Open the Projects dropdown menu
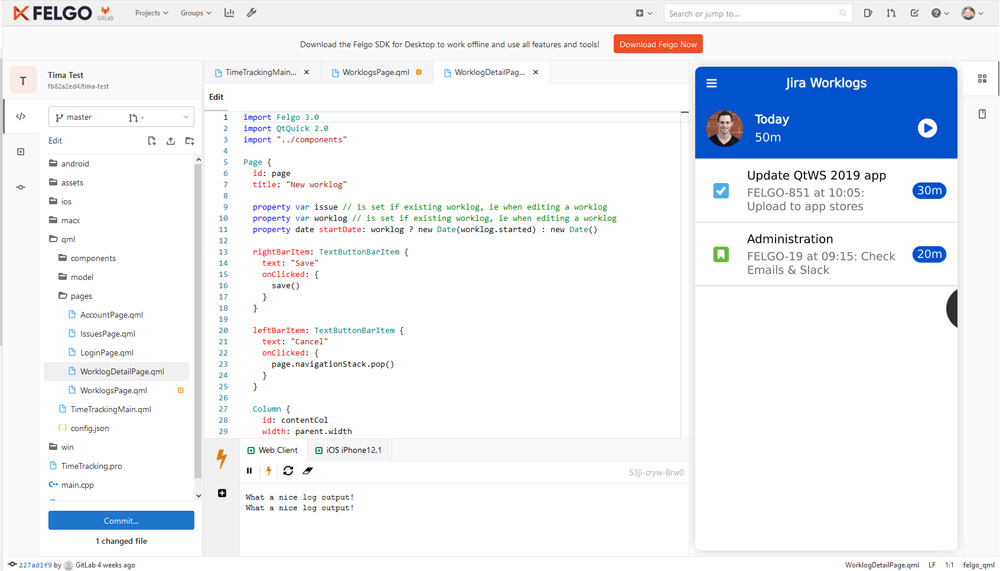This screenshot has height=571, width=1000. 151,13
